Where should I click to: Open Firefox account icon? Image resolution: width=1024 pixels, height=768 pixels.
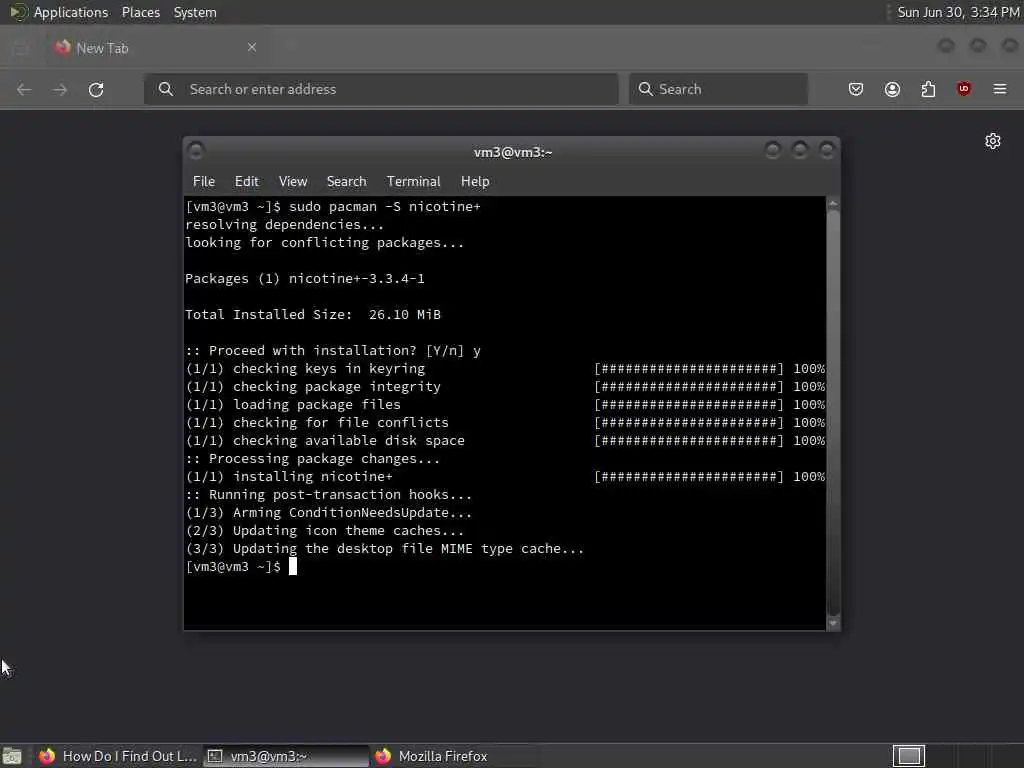[x=892, y=89]
